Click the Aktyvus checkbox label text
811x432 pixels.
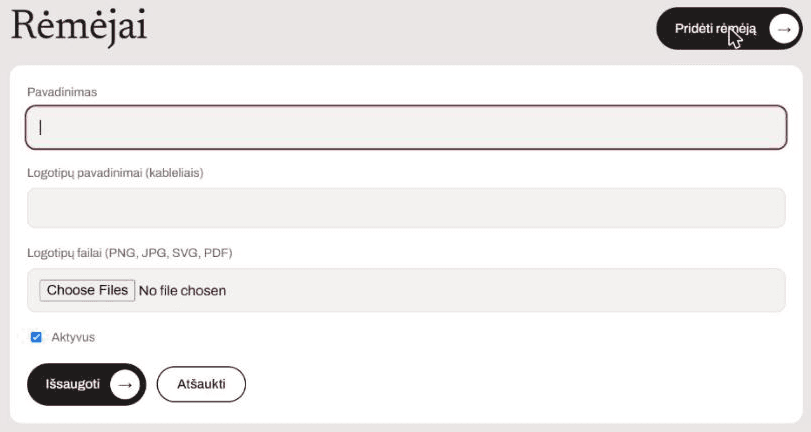73,337
